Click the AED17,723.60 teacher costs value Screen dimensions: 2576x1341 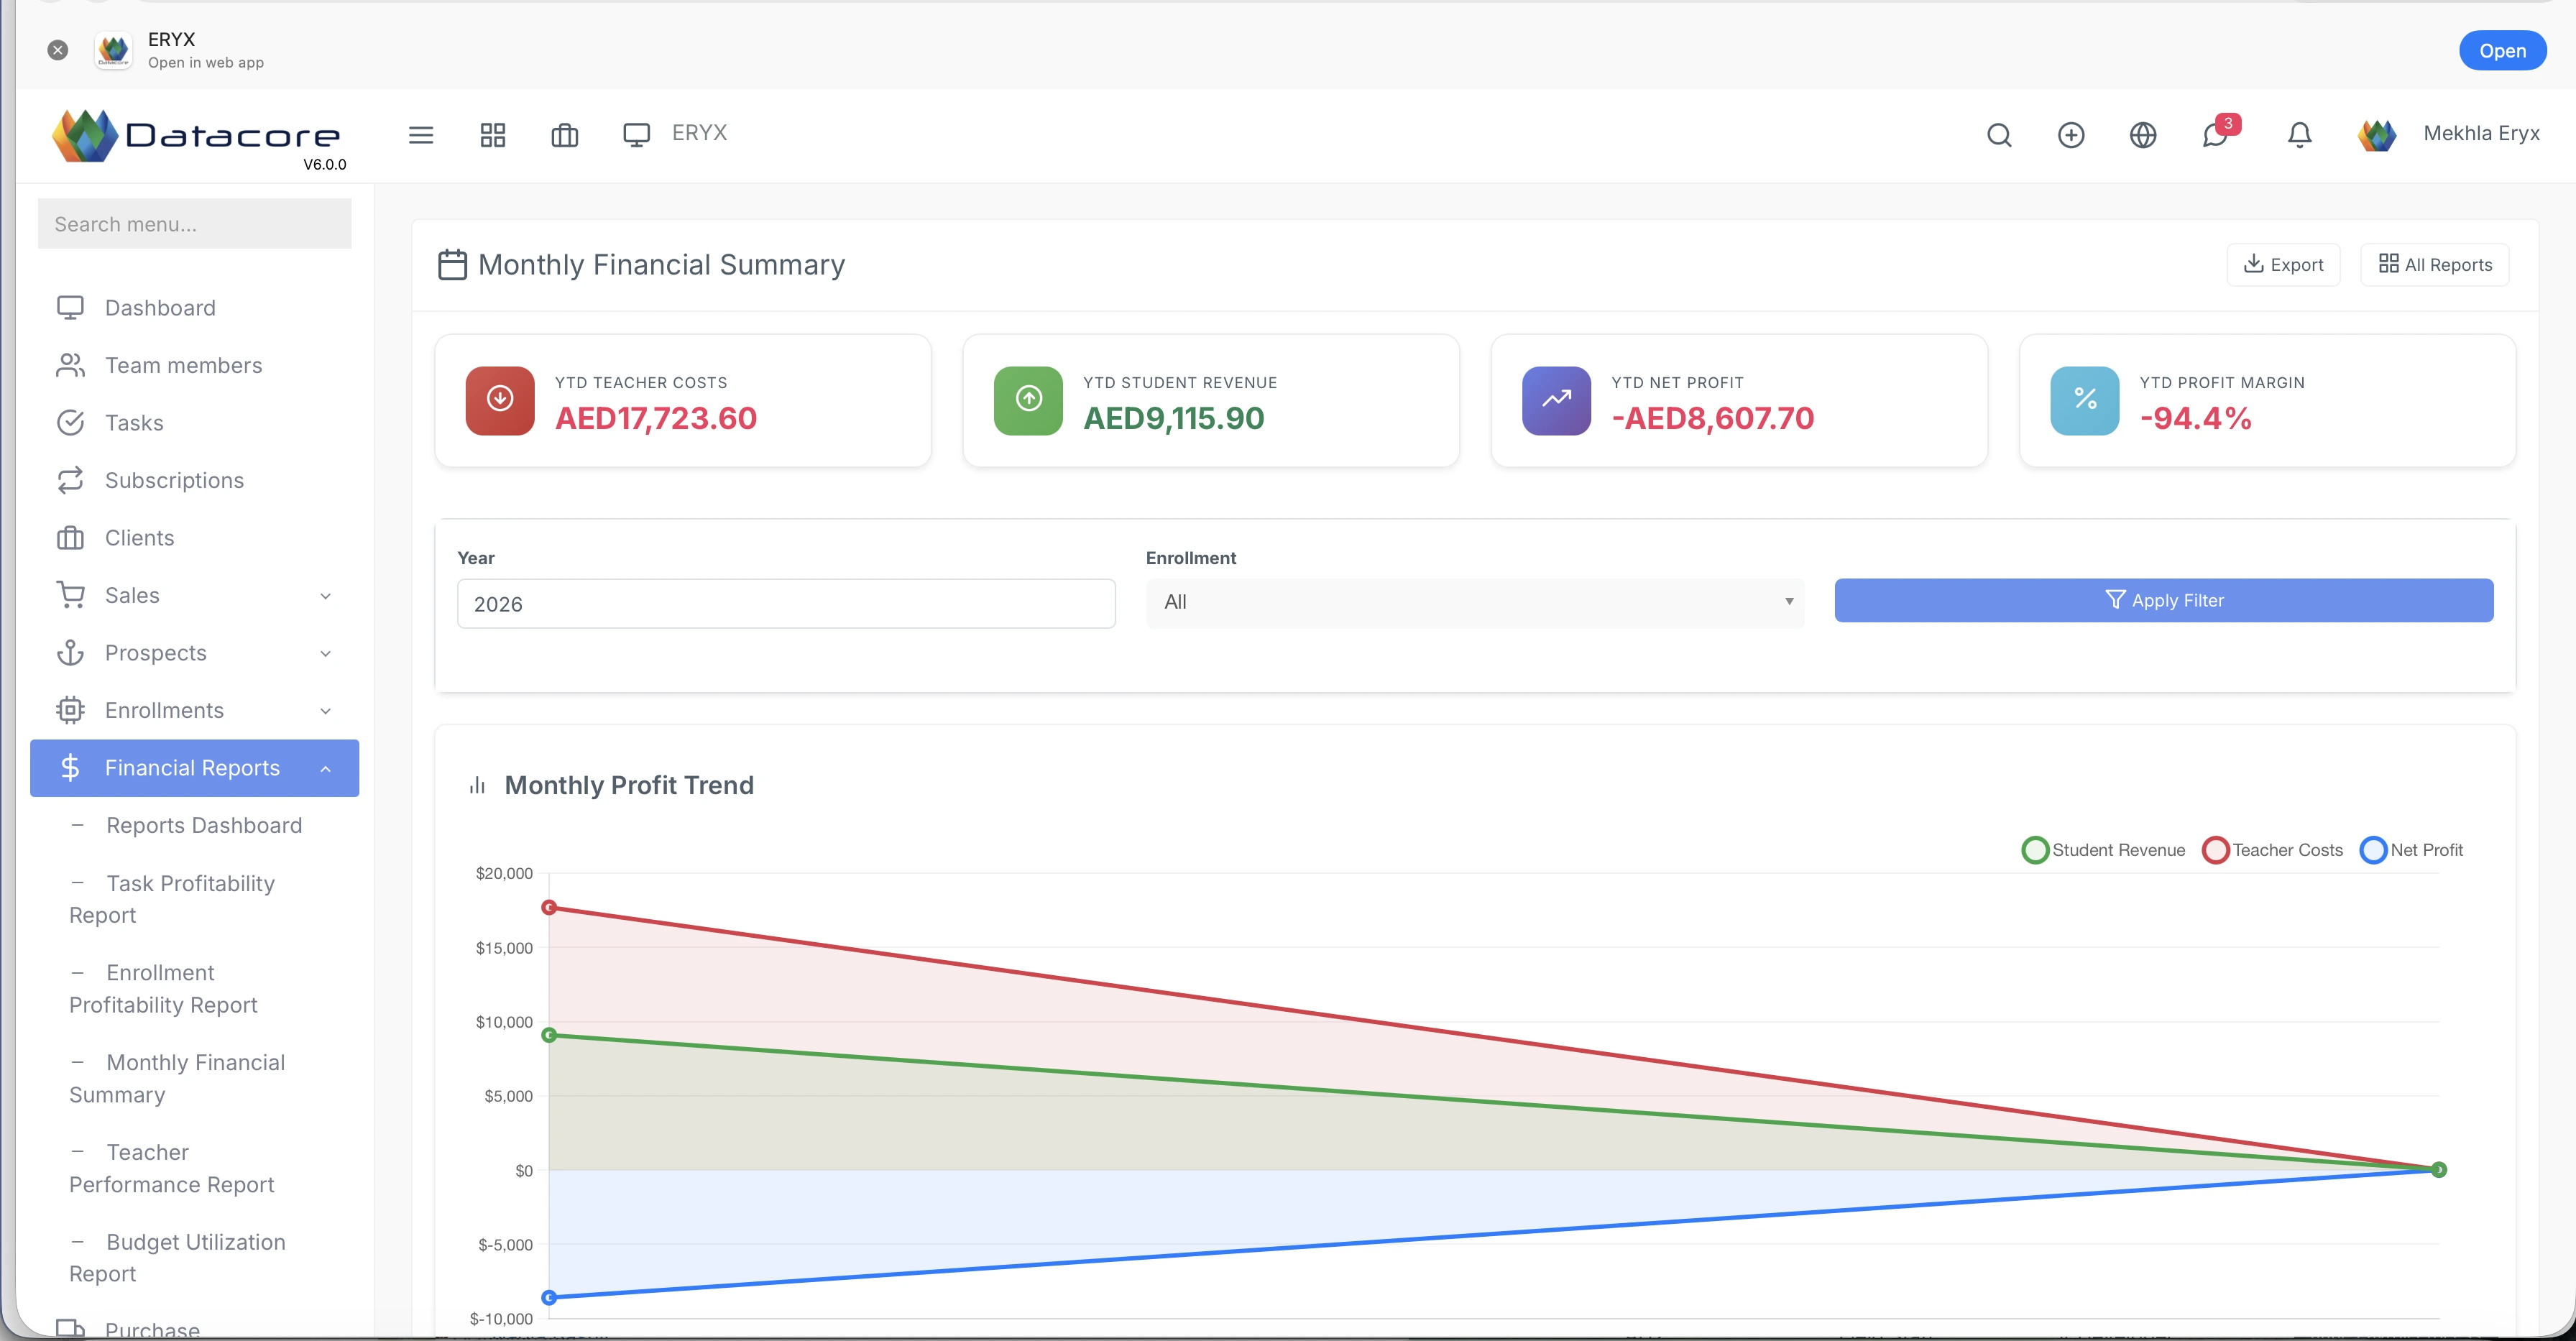pyautogui.click(x=656, y=418)
